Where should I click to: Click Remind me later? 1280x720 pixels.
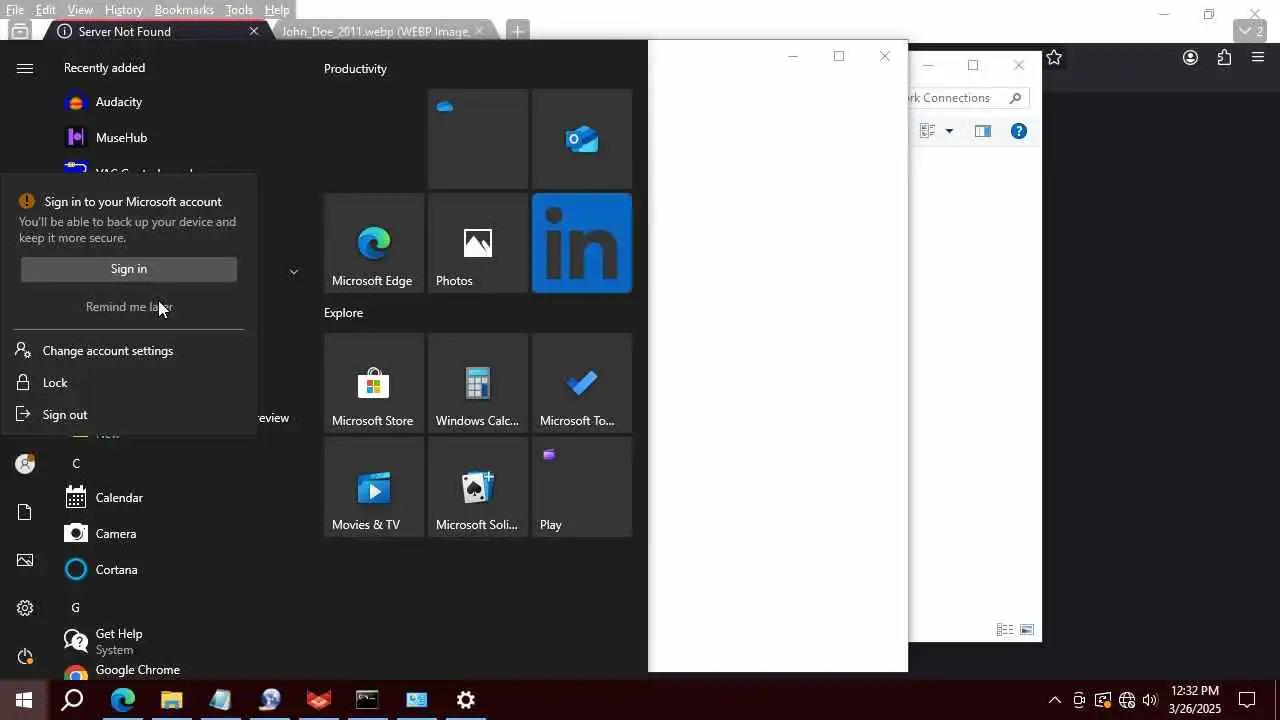pos(129,307)
